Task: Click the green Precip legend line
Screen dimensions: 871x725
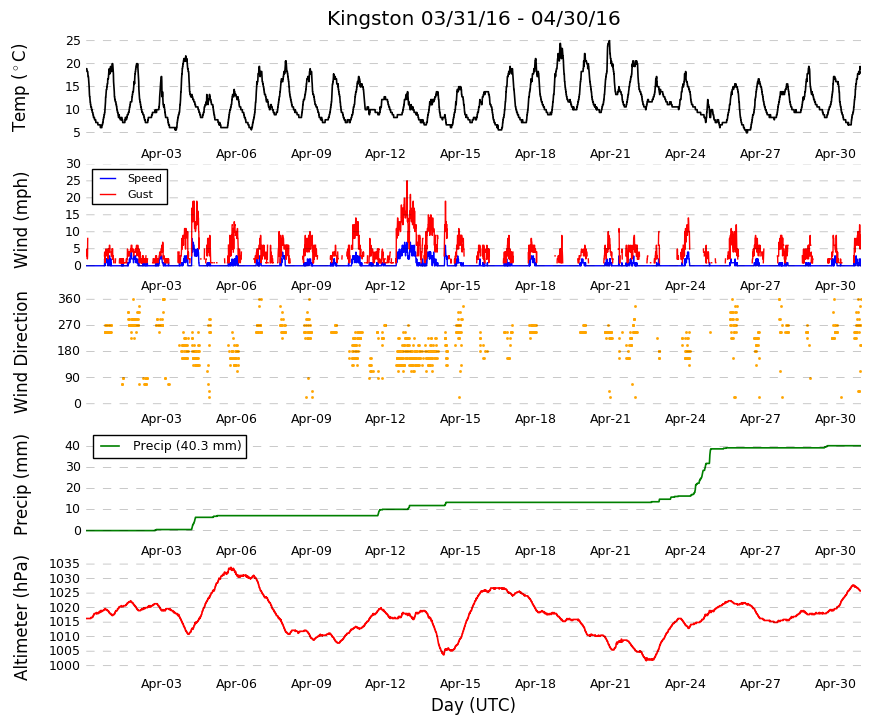Action: click(x=110, y=446)
